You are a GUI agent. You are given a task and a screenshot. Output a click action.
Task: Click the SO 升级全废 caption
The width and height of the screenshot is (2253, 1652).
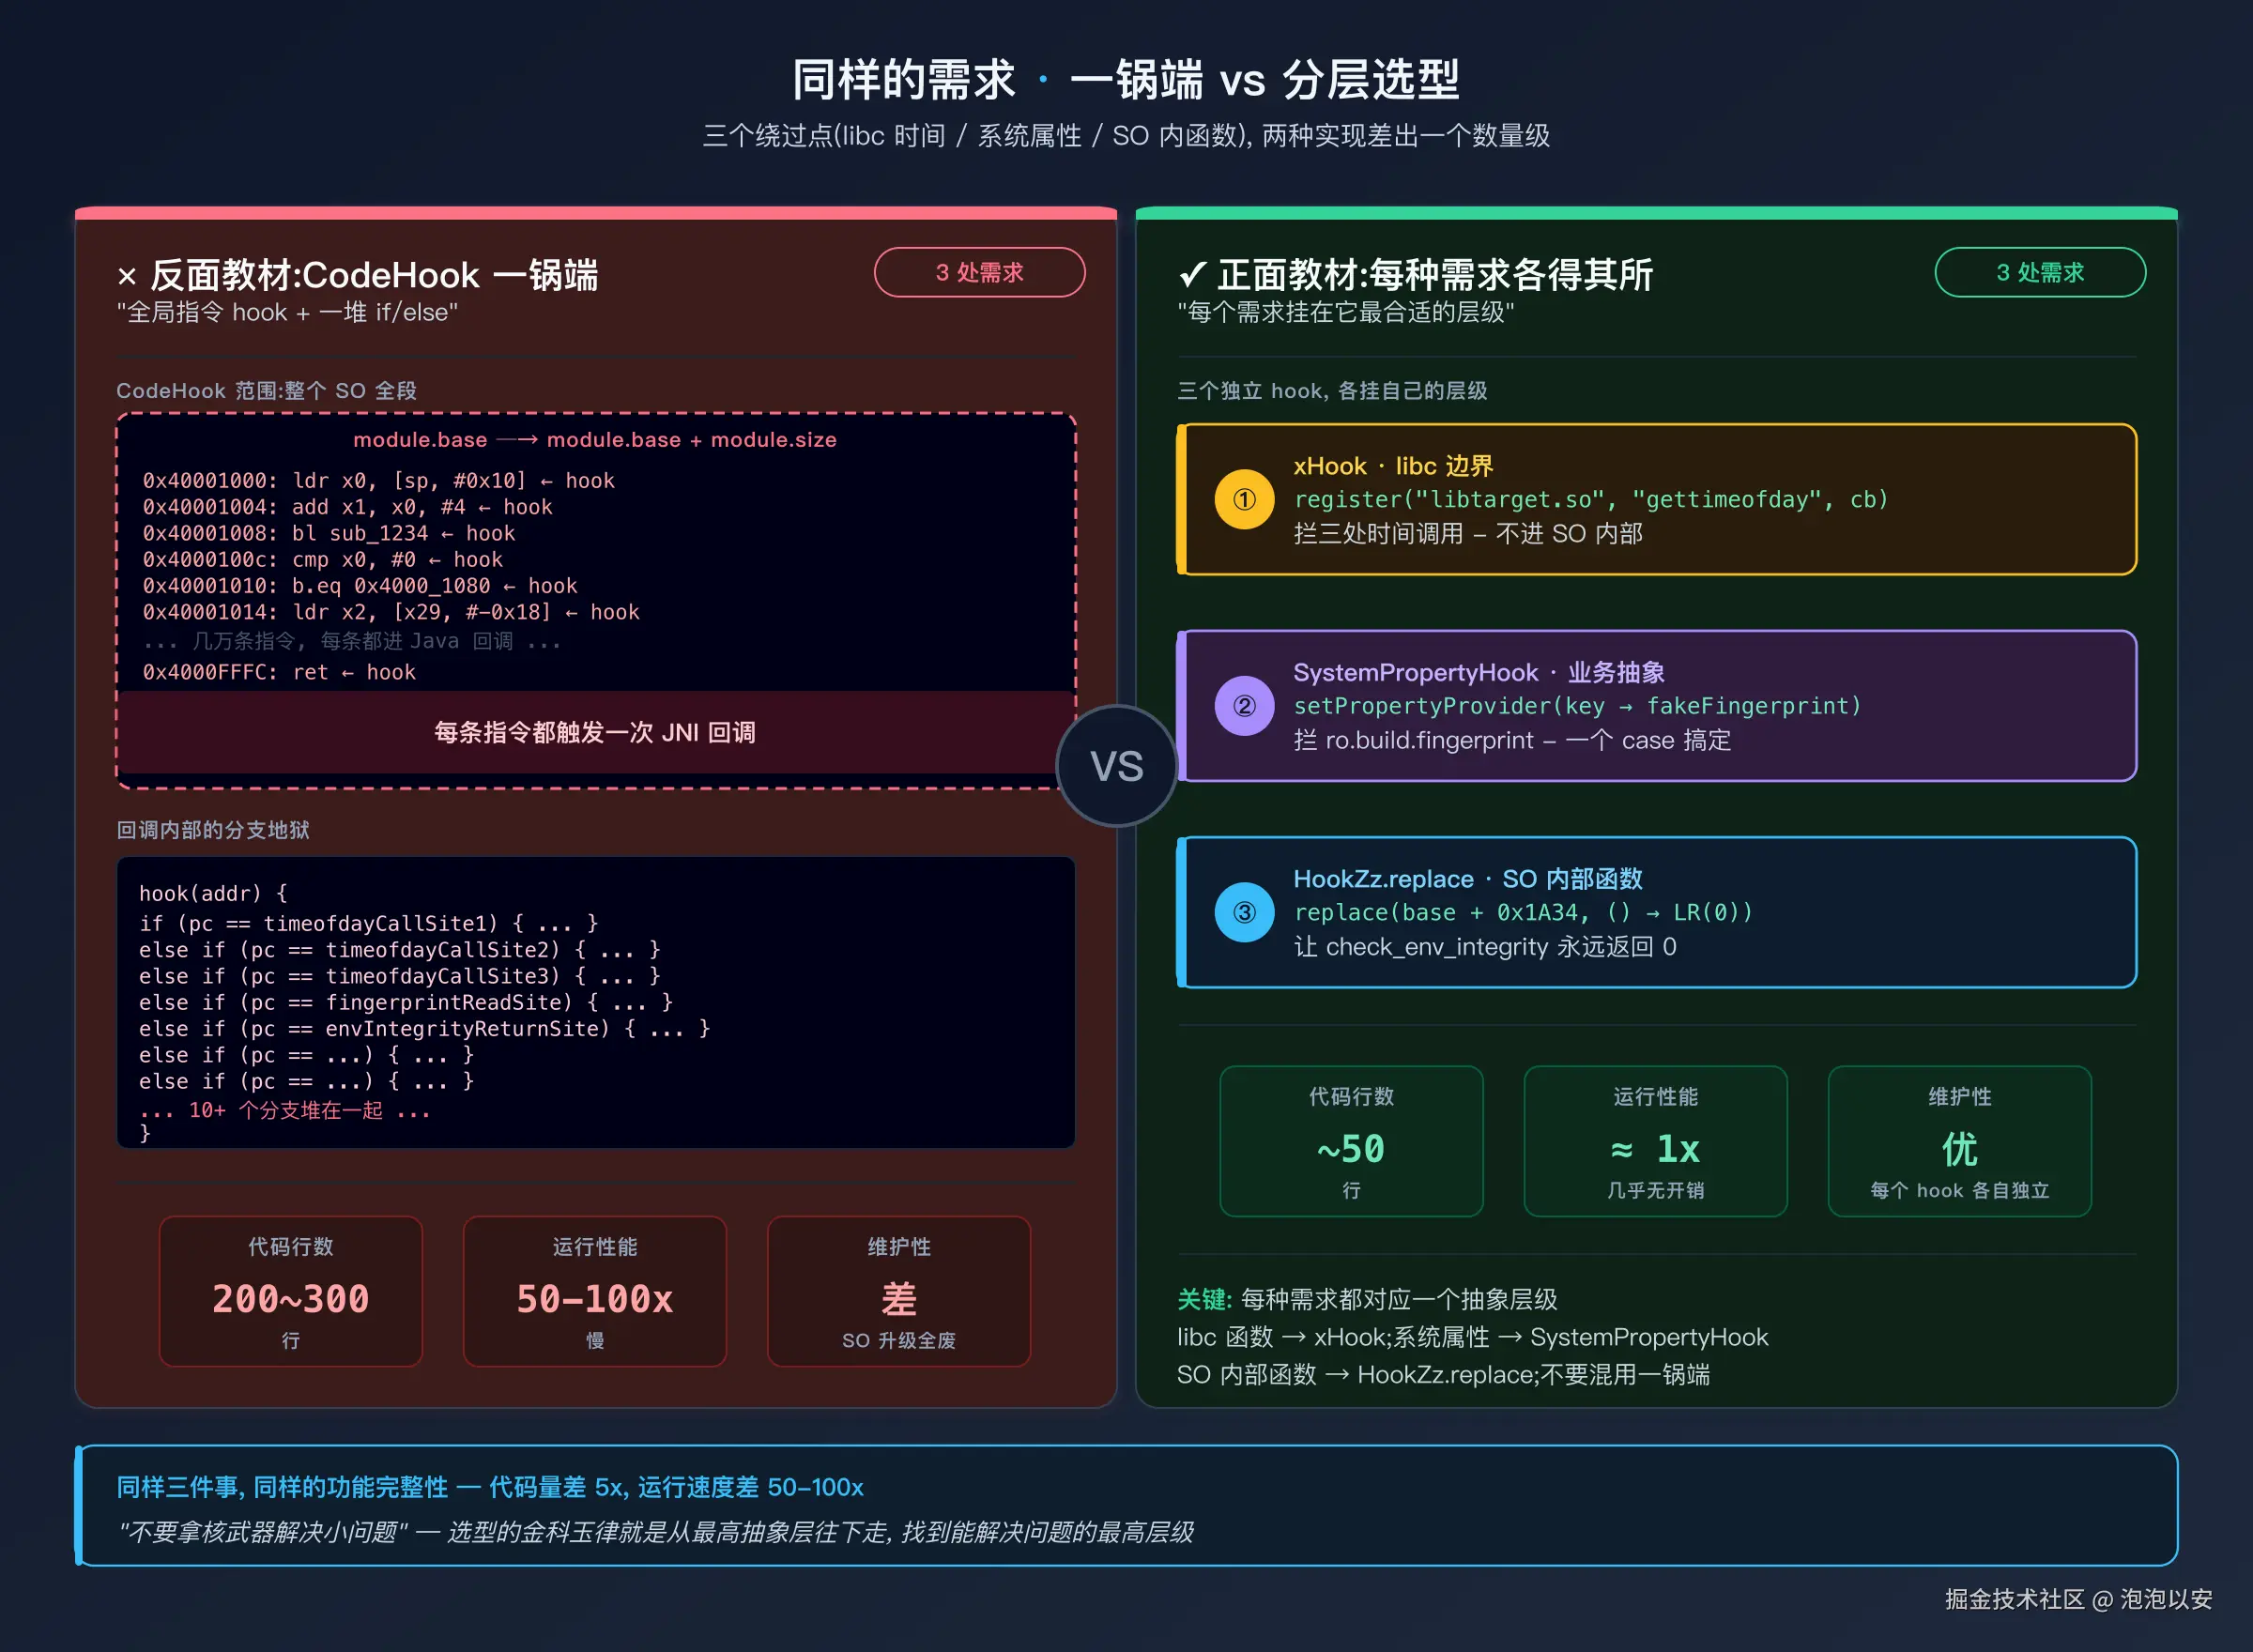tap(899, 1340)
